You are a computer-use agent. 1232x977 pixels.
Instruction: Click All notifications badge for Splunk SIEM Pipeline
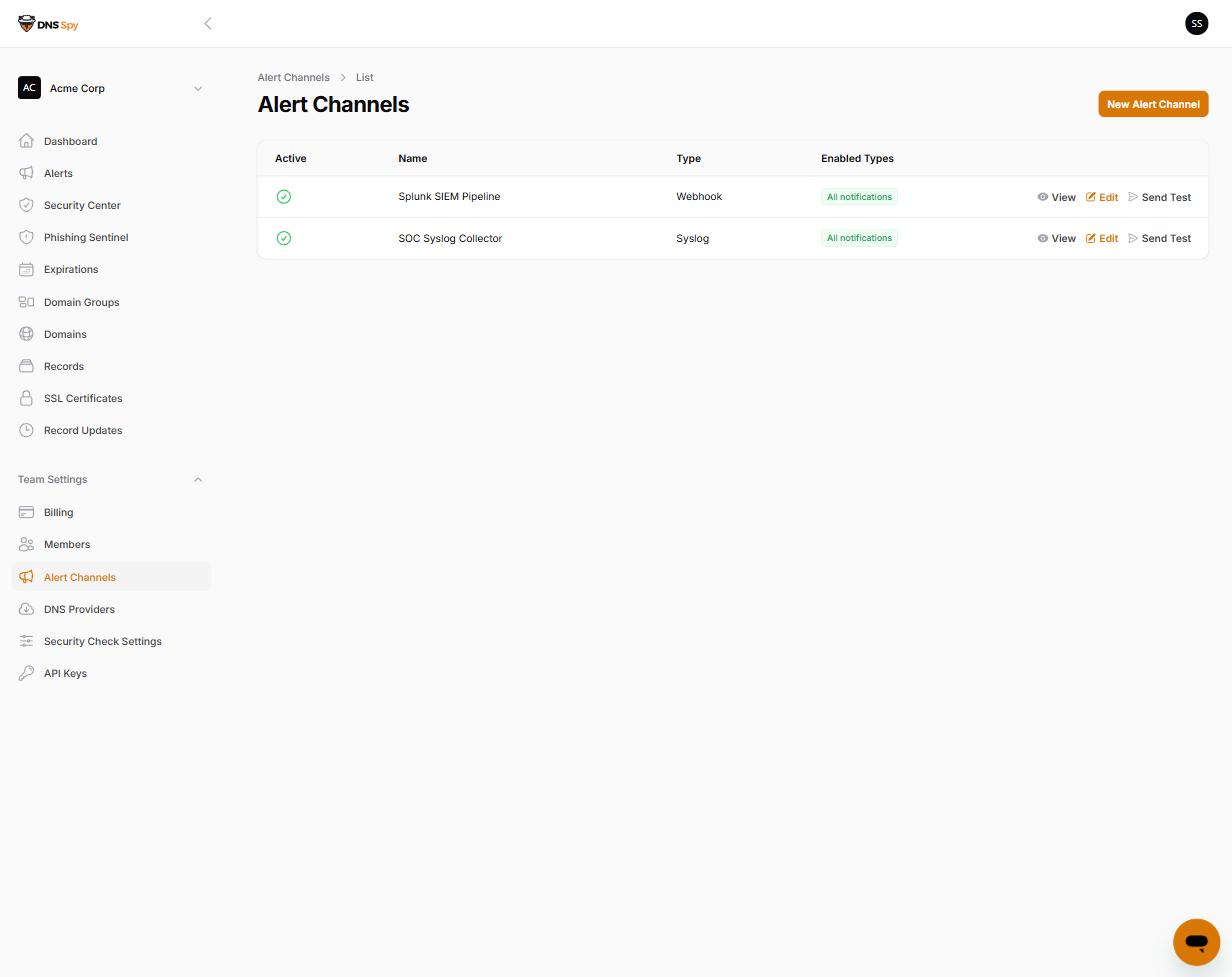pos(859,197)
